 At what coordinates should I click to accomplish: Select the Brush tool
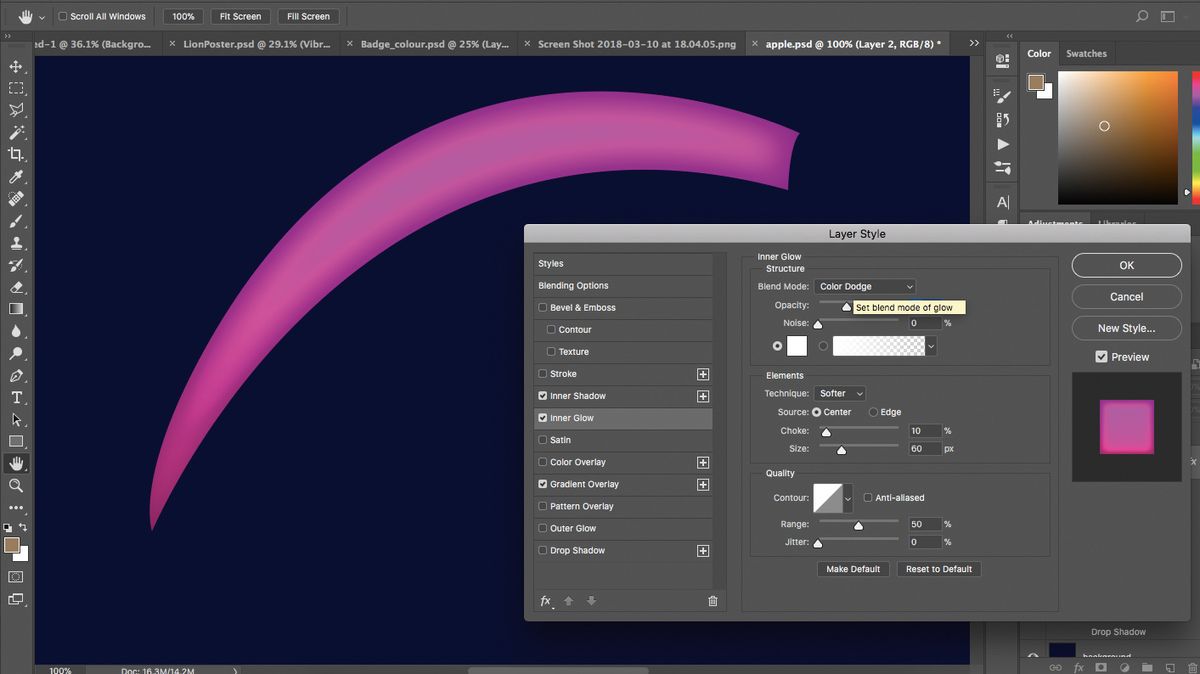[x=14, y=221]
